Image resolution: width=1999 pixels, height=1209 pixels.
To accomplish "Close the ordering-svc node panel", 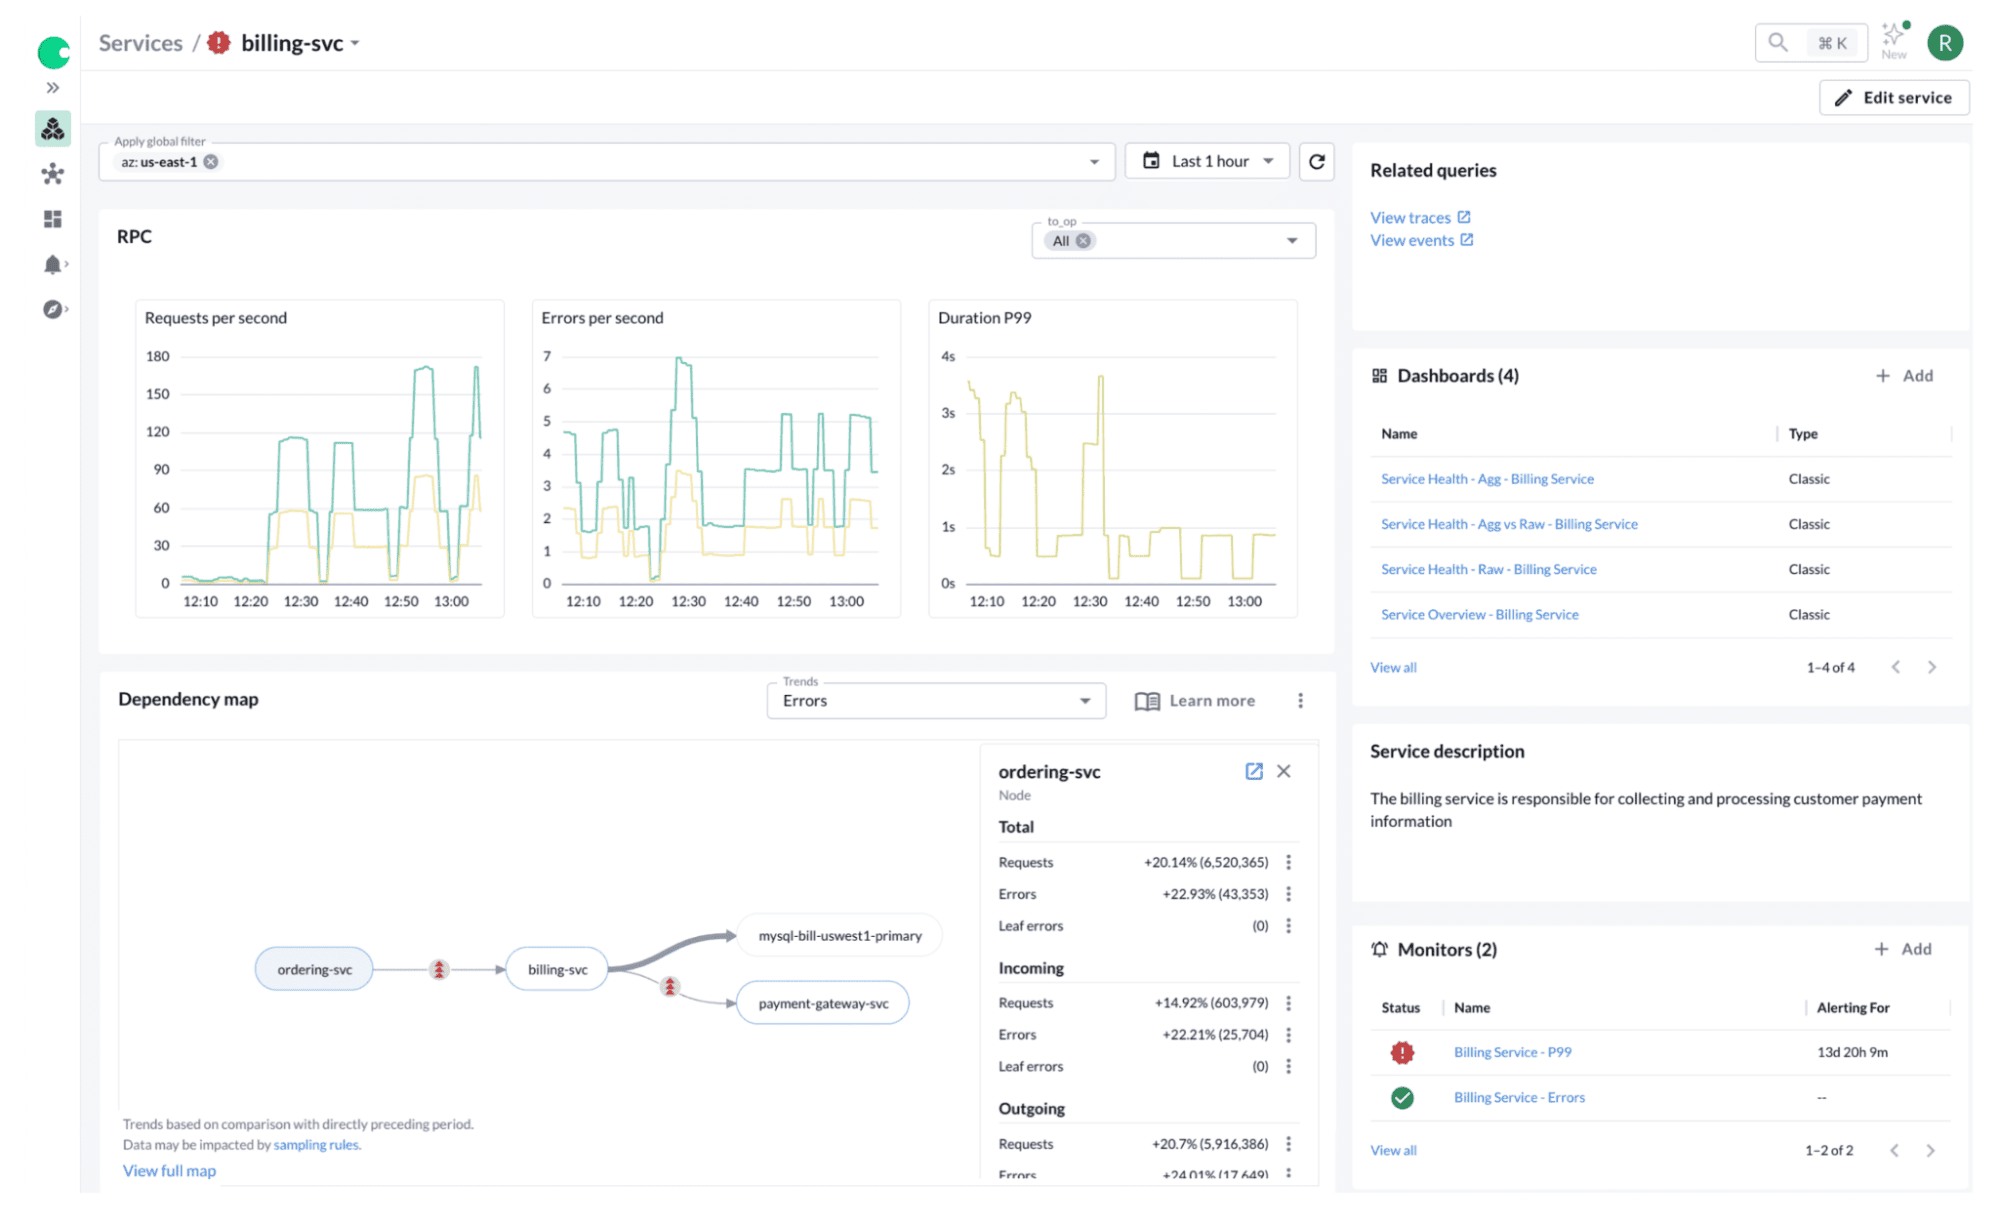I will click(x=1284, y=771).
